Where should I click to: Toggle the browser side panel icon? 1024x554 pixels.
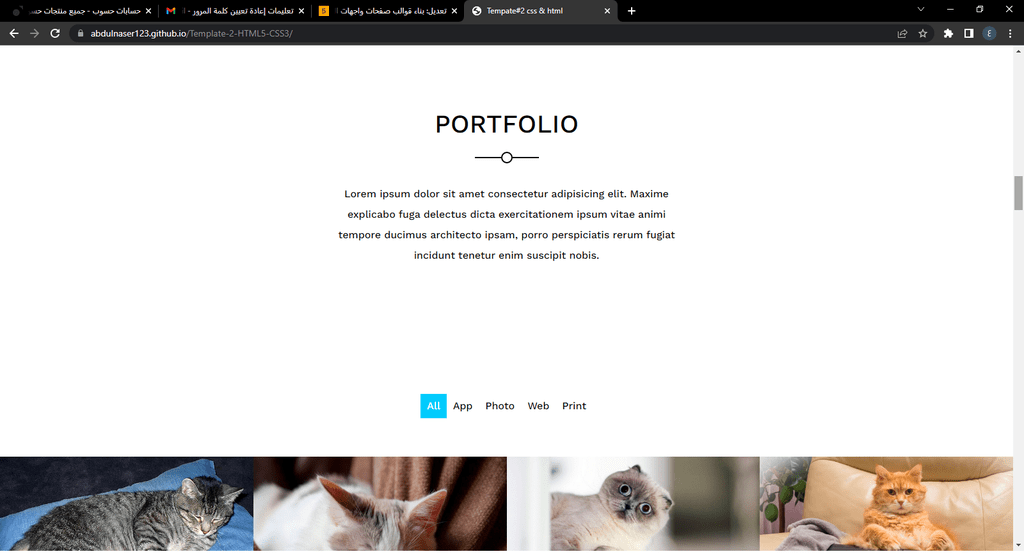tap(968, 33)
